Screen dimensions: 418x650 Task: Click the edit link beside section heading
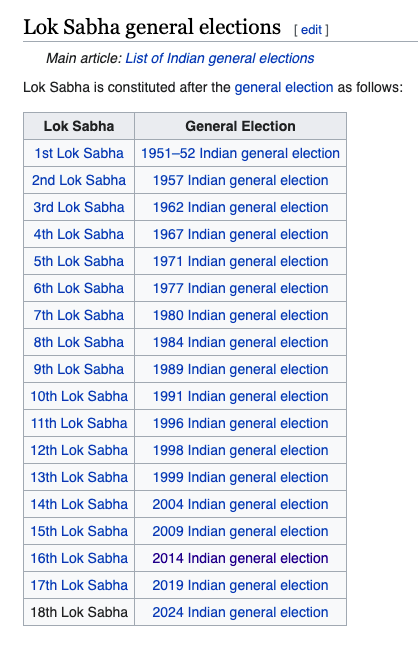pos(311,30)
